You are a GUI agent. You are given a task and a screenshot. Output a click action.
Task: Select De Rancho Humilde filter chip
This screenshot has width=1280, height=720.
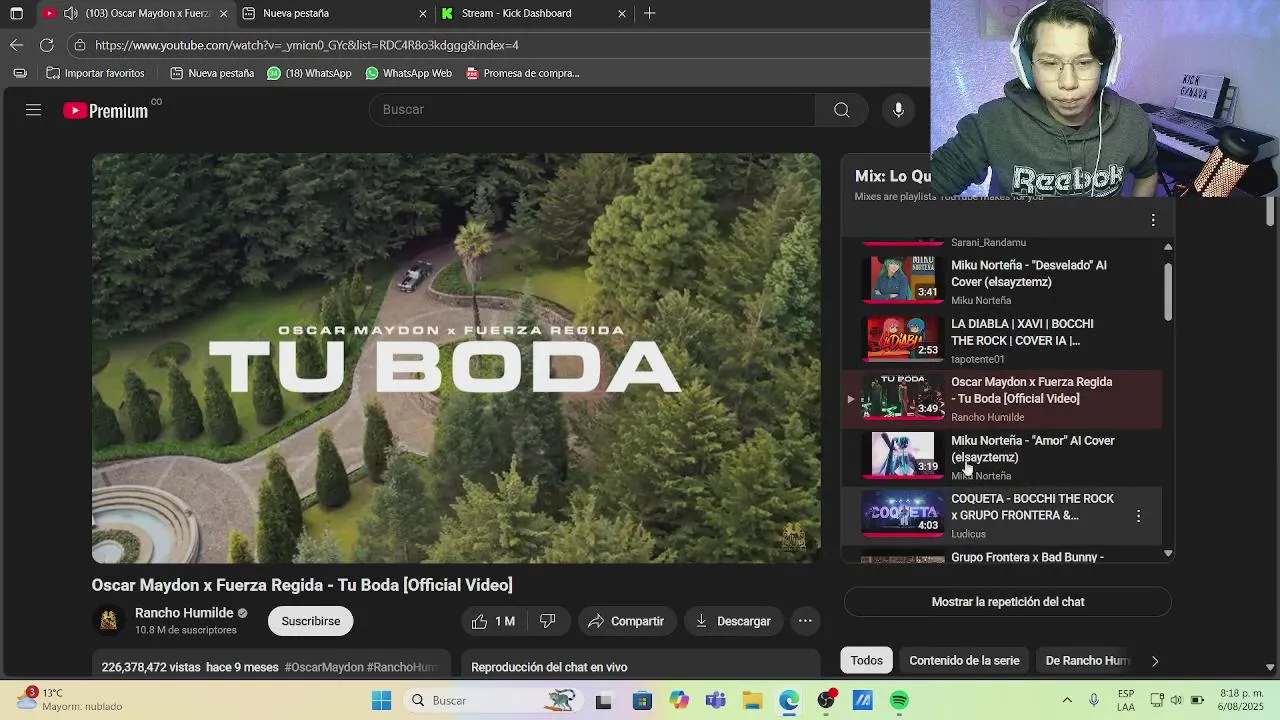1087,660
